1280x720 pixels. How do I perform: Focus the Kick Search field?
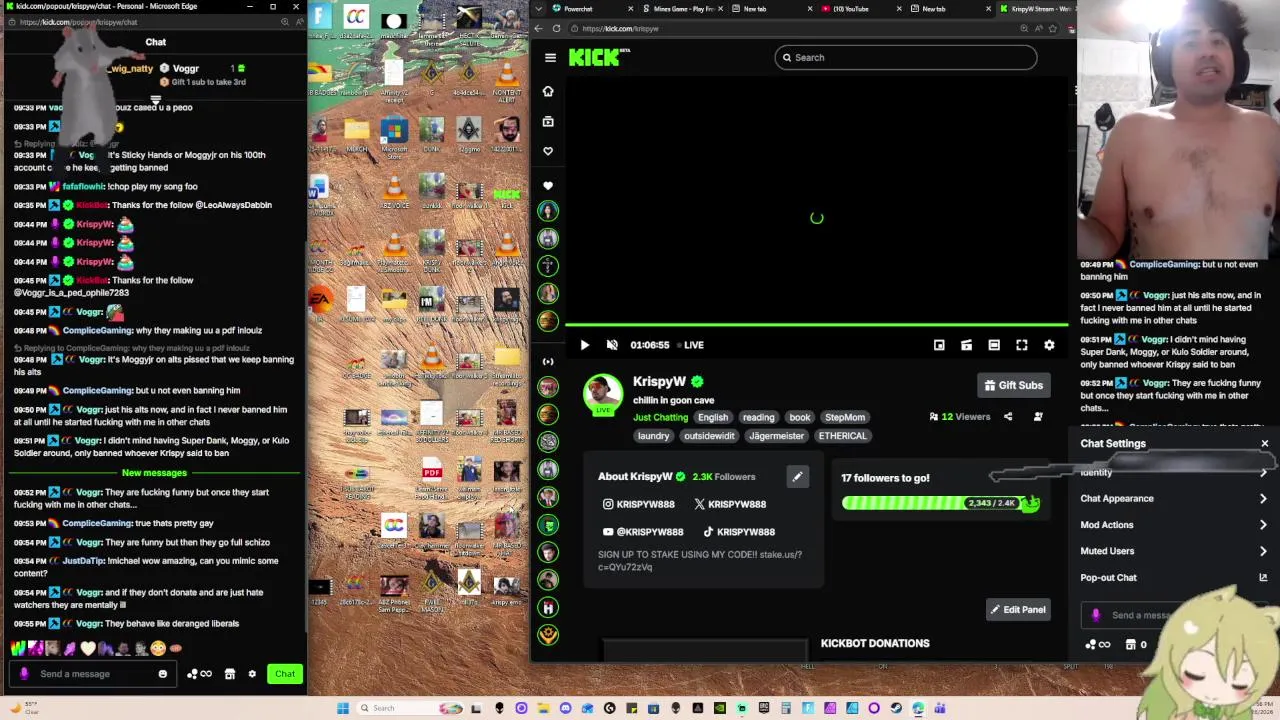coord(906,57)
